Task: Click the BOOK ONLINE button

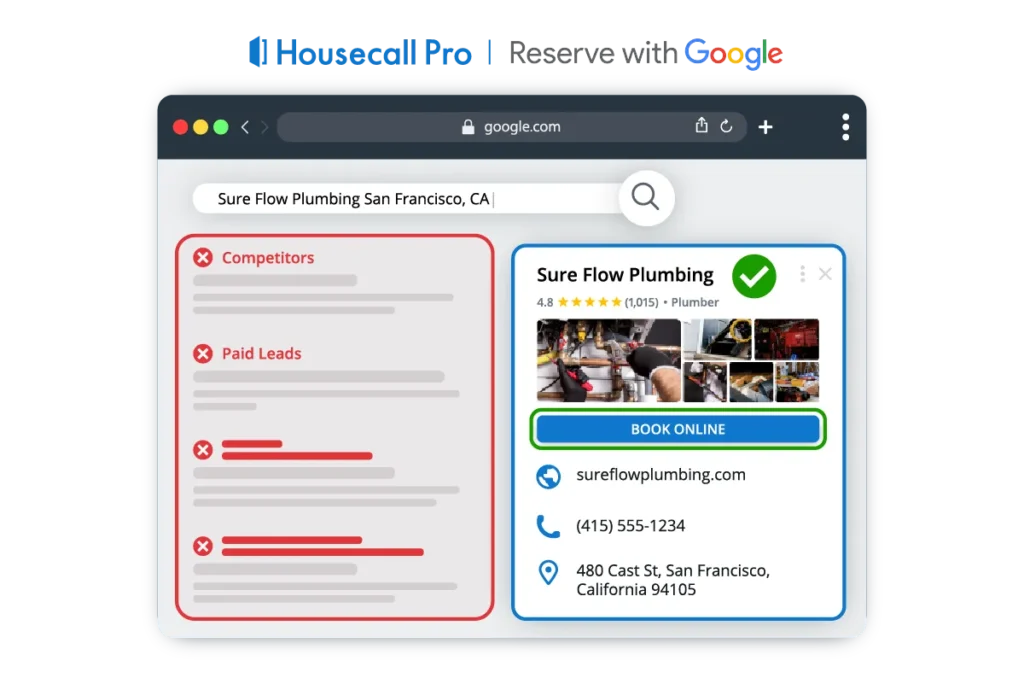Action: click(x=678, y=429)
